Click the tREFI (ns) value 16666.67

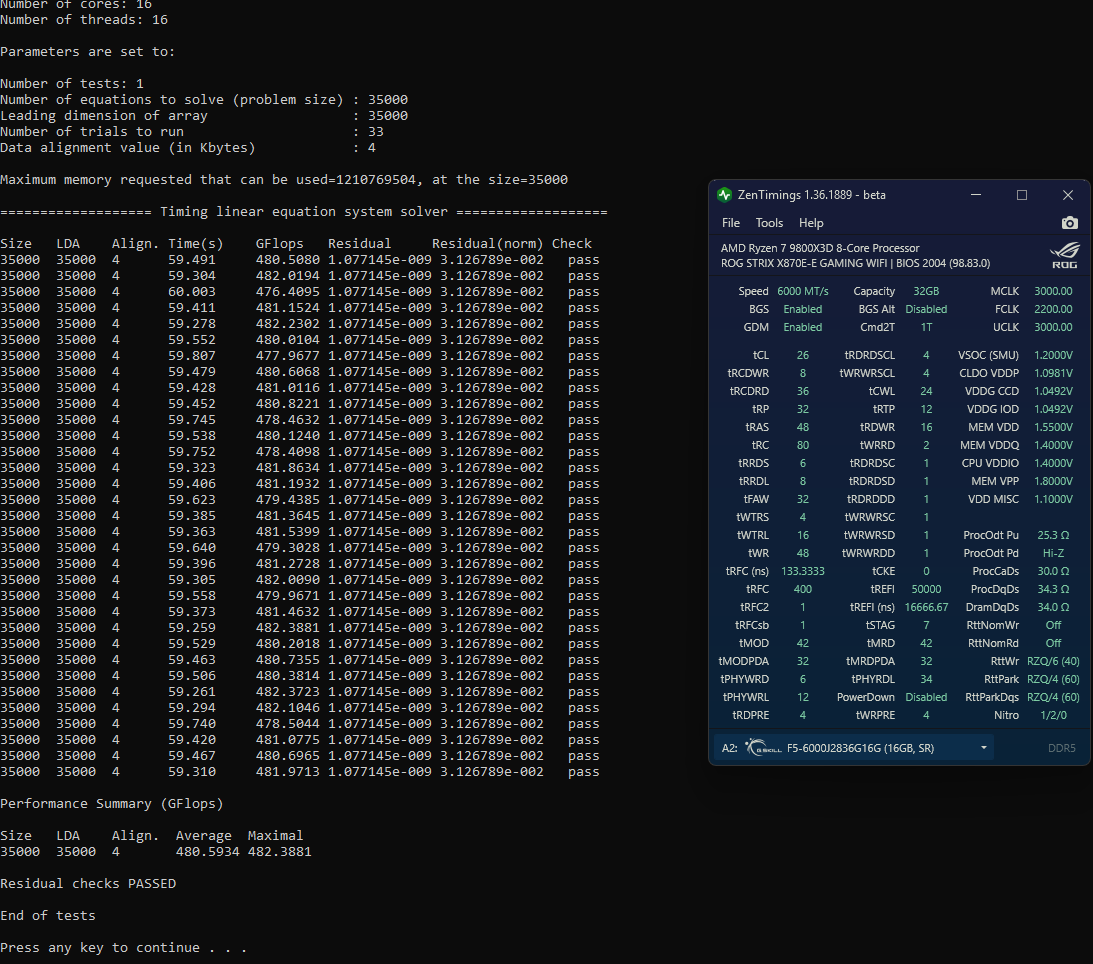[926, 608]
